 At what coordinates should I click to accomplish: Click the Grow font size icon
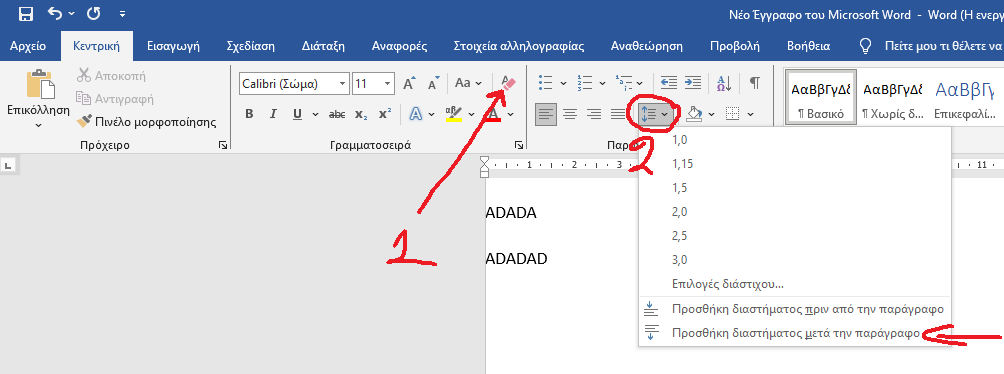[409, 83]
